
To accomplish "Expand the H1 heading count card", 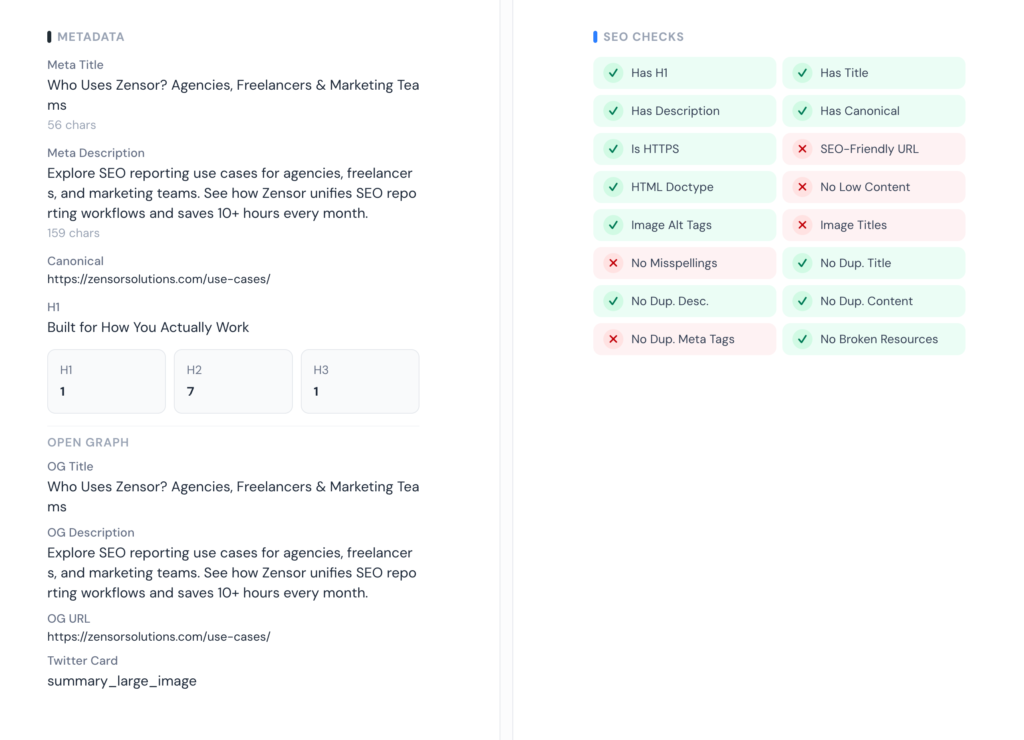I will (106, 381).
